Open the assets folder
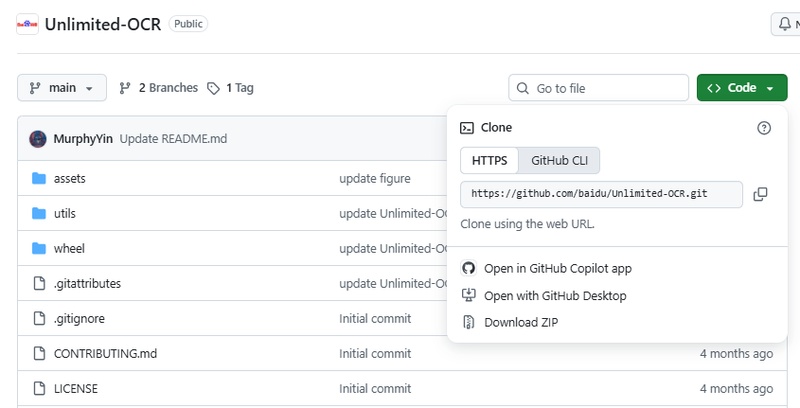800x408 pixels. (x=70, y=178)
